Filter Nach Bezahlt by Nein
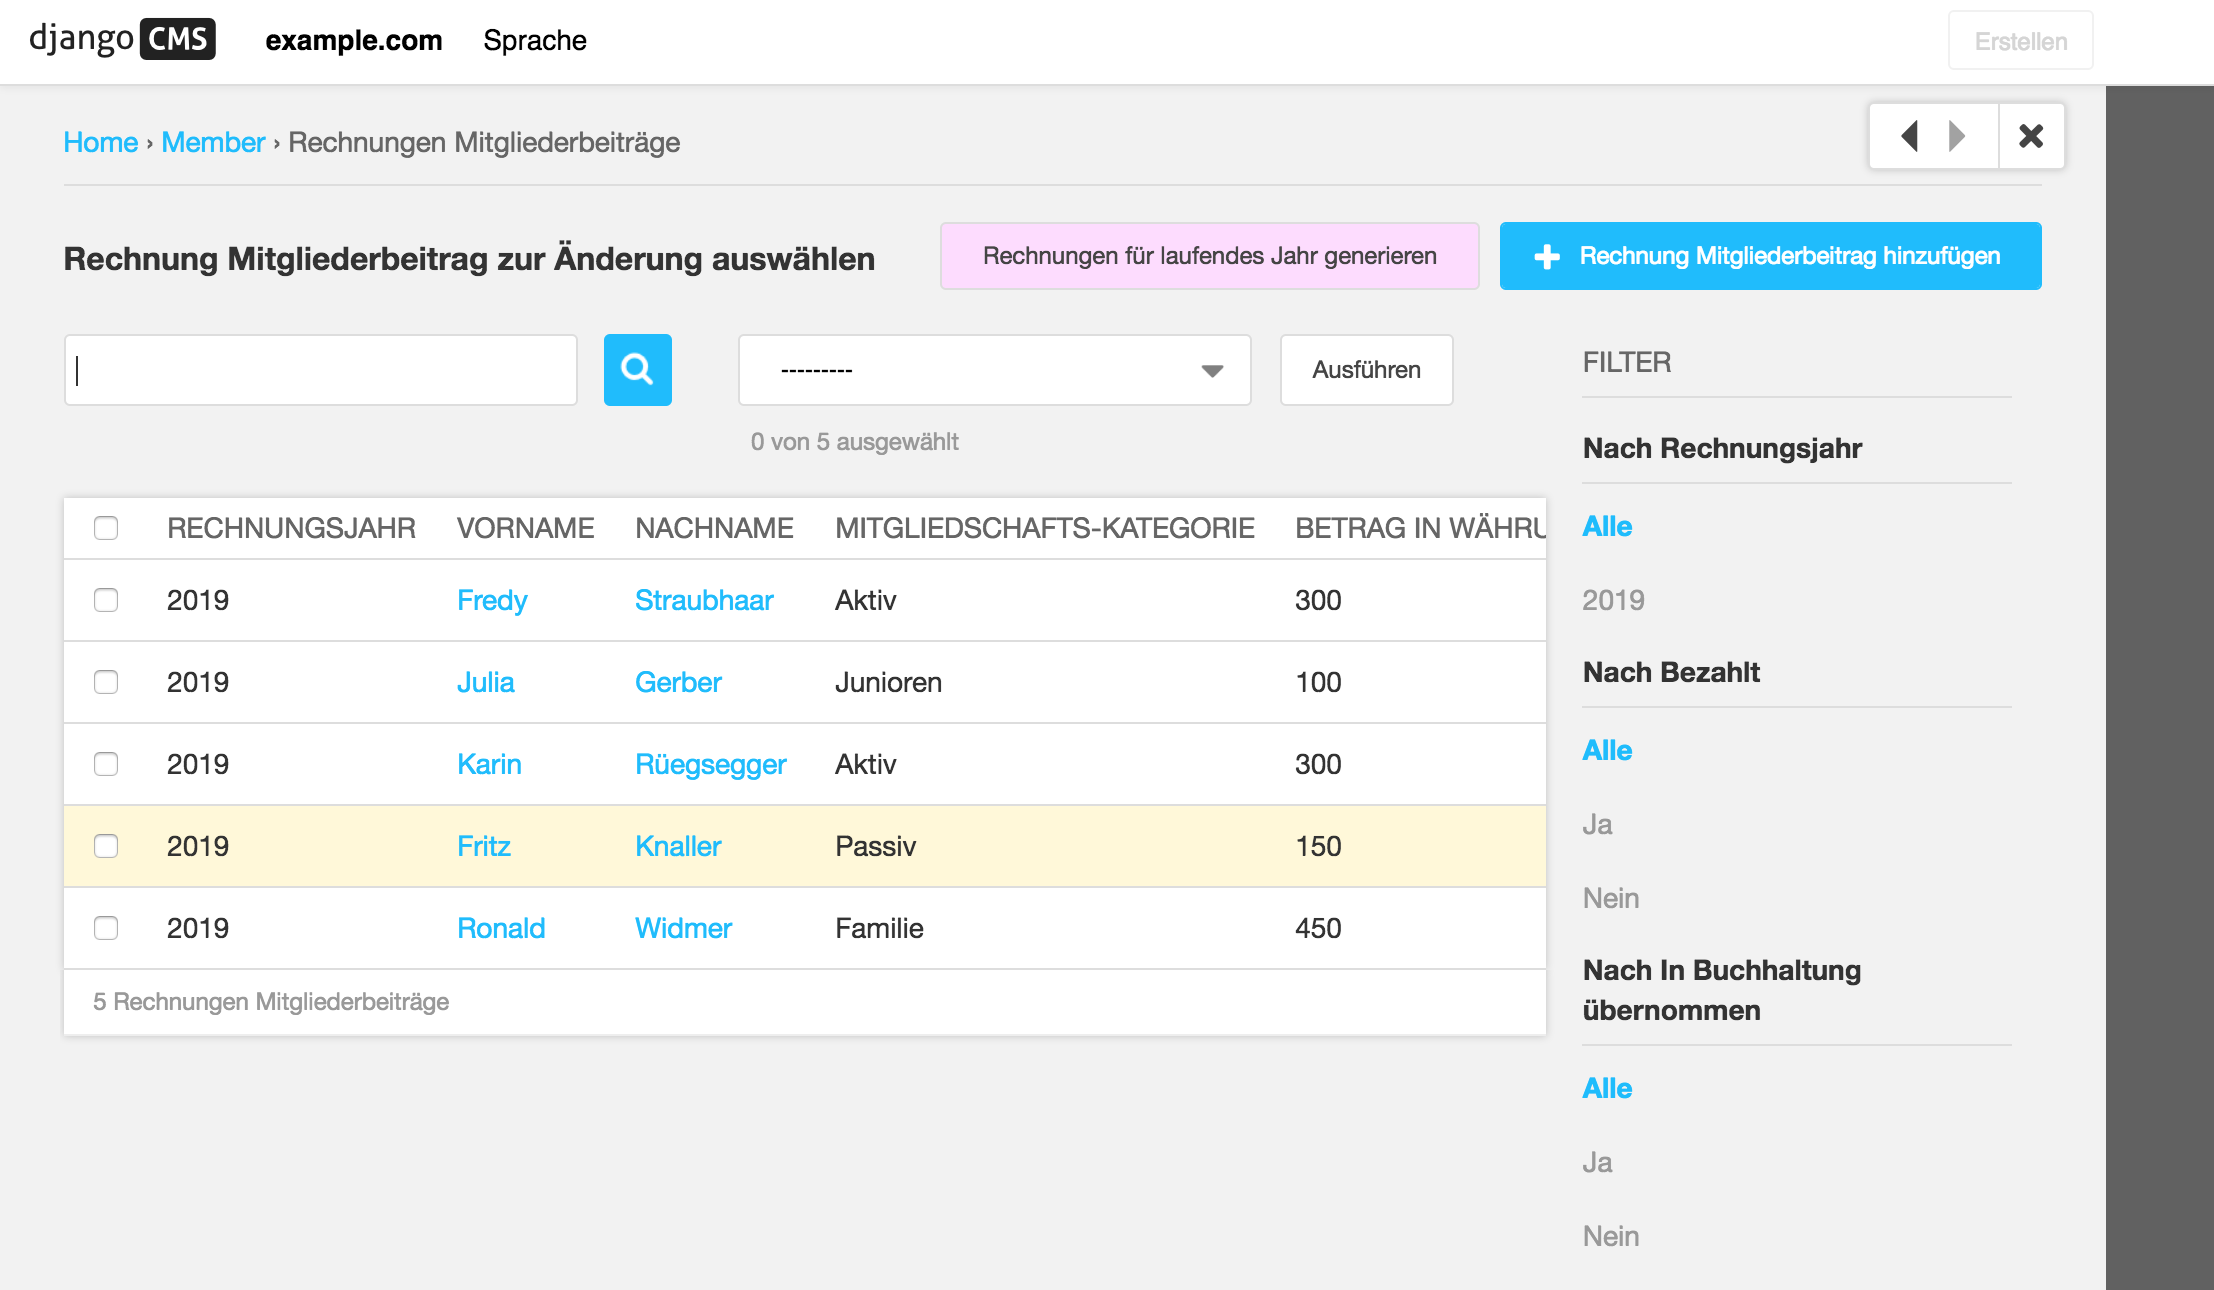Screen dimensions: 2214x1290 coord(1611,898)
